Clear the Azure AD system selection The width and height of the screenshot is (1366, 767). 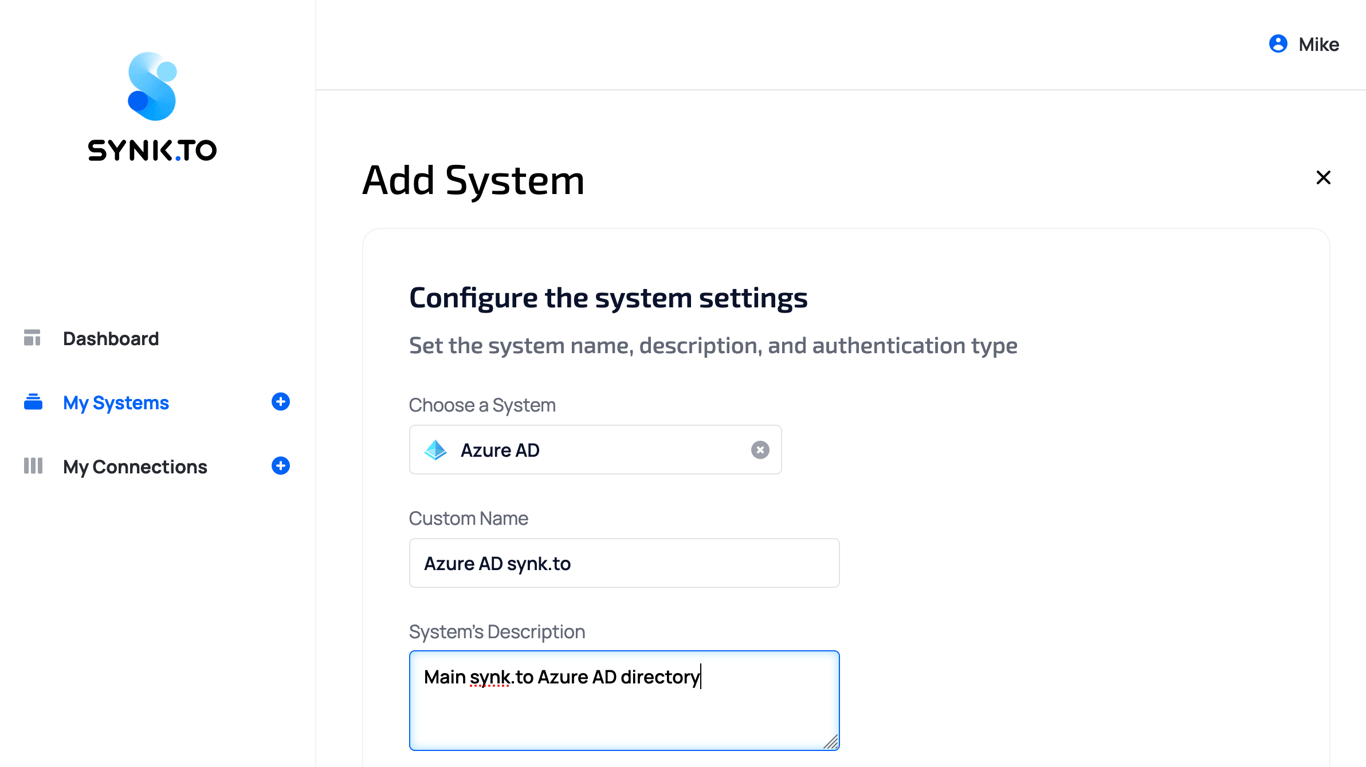(760, 450)
